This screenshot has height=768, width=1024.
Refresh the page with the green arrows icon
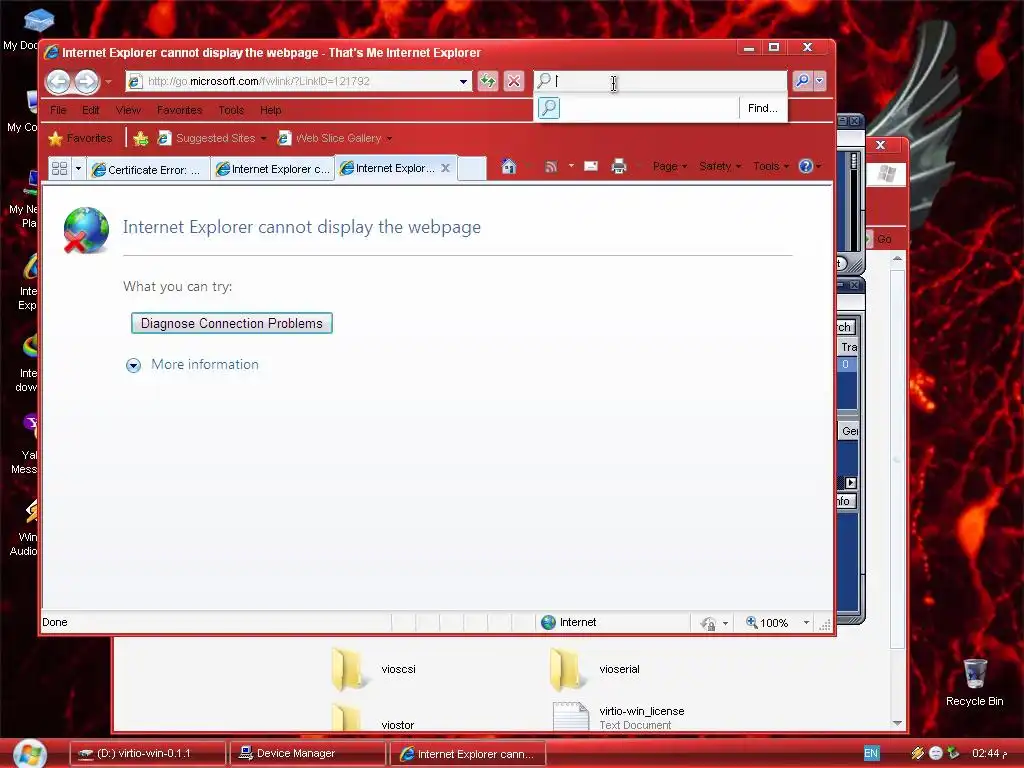488,81
